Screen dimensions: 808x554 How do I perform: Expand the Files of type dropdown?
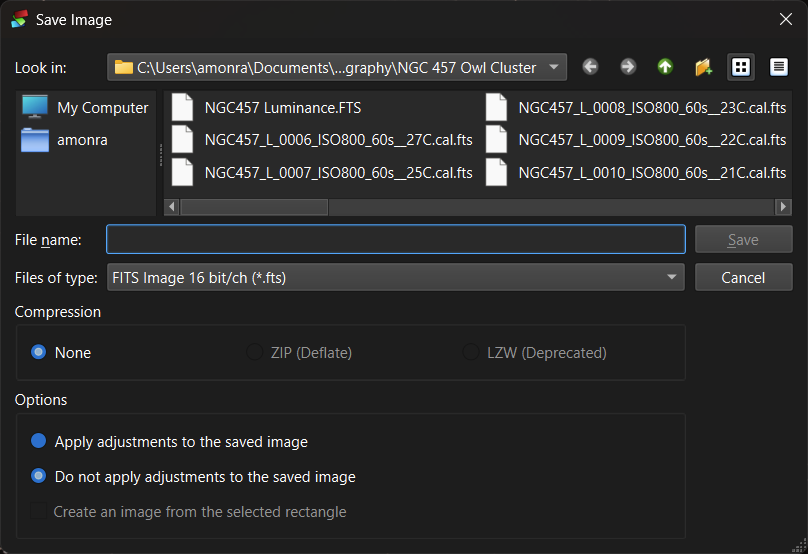click(671, 278)
